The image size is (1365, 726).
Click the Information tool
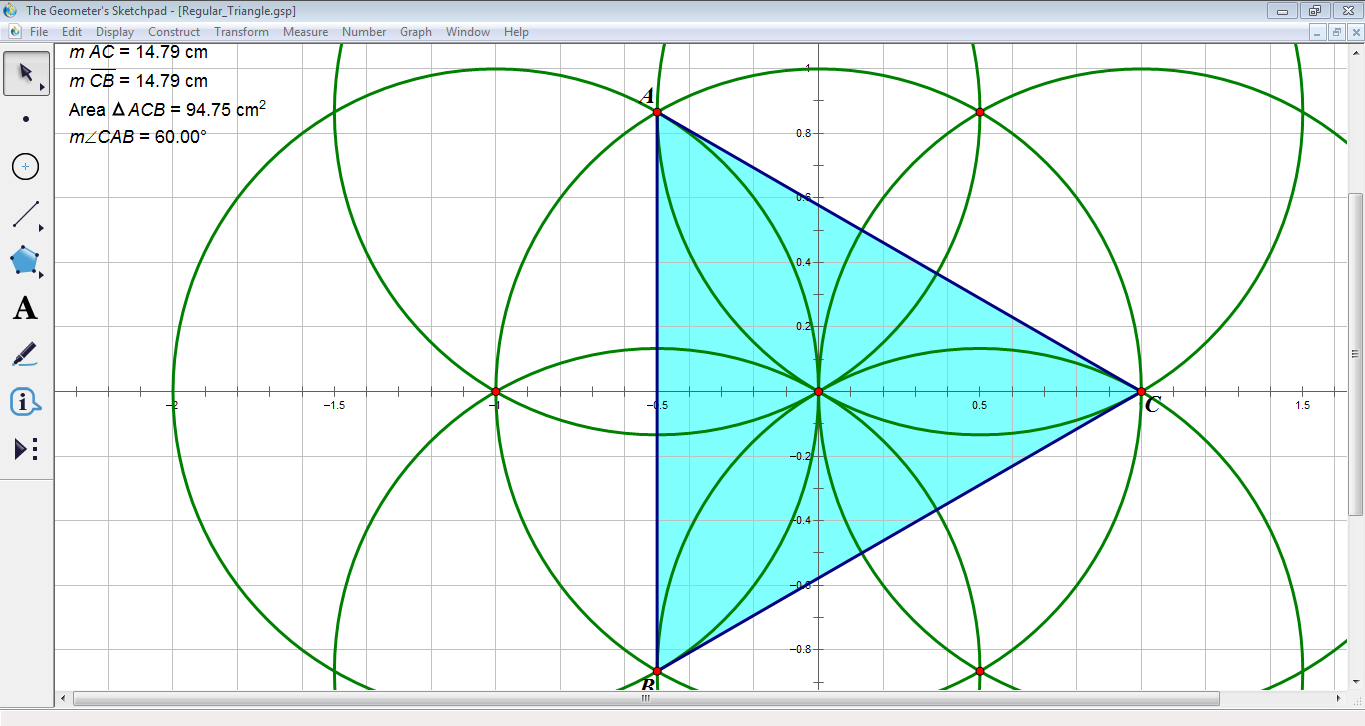tap(26, 401)
